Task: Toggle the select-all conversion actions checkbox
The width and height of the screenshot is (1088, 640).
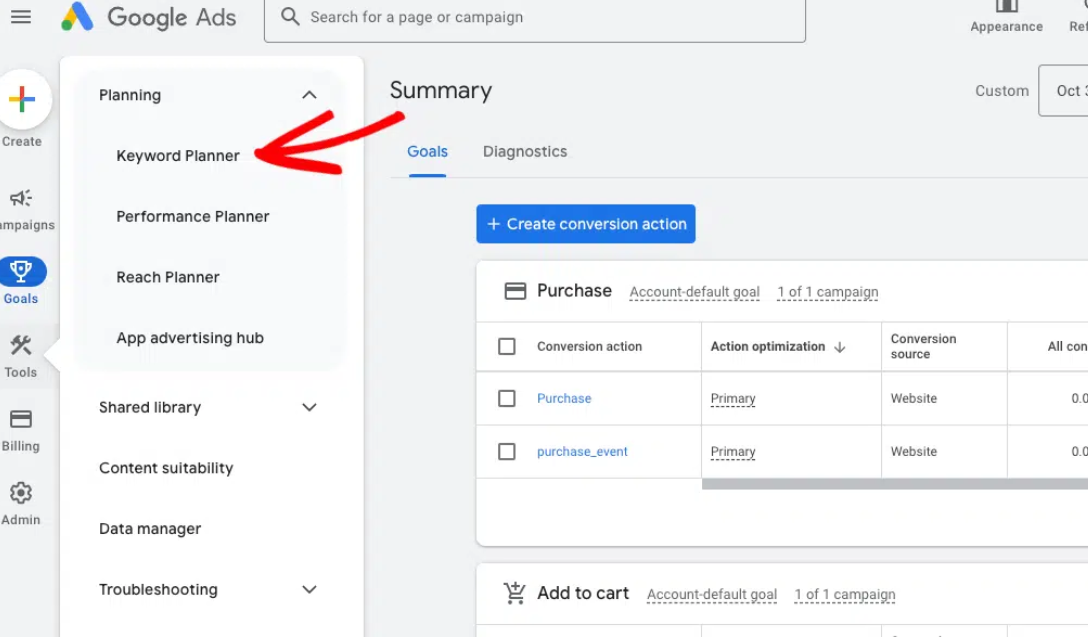Action: (507, 346)
